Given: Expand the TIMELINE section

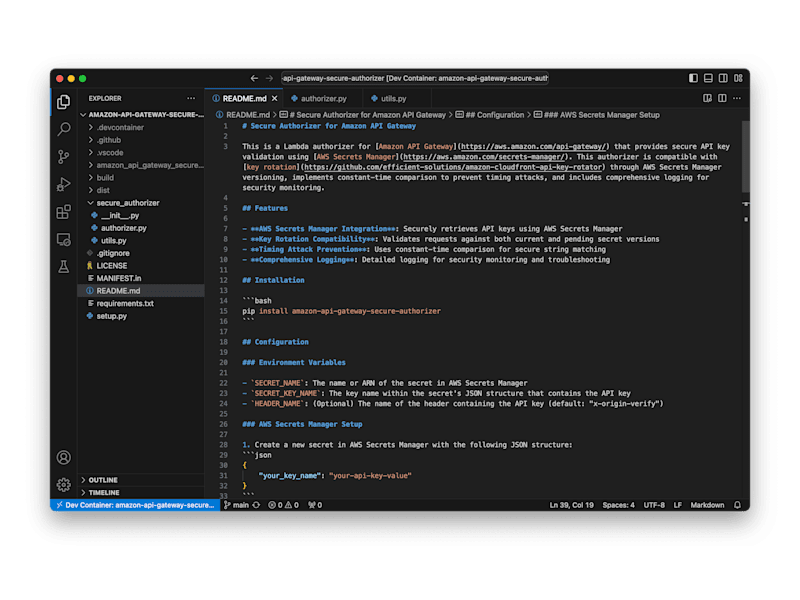Looking at the screenshot, I should point(142,493).
